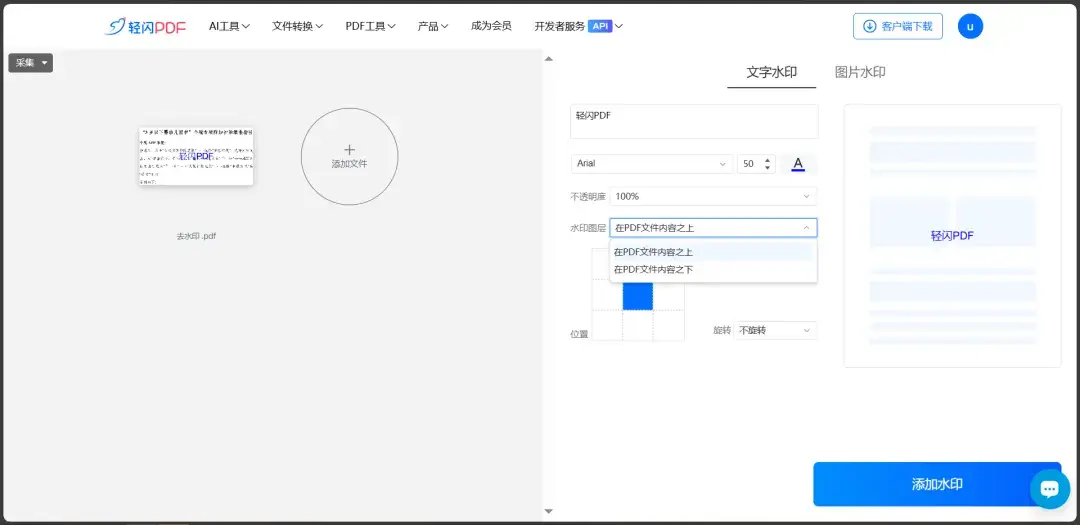This screenshot has width=1080, height=525.
Task: Click the watermark preview 轻闪PDF text
Action: 953,236
